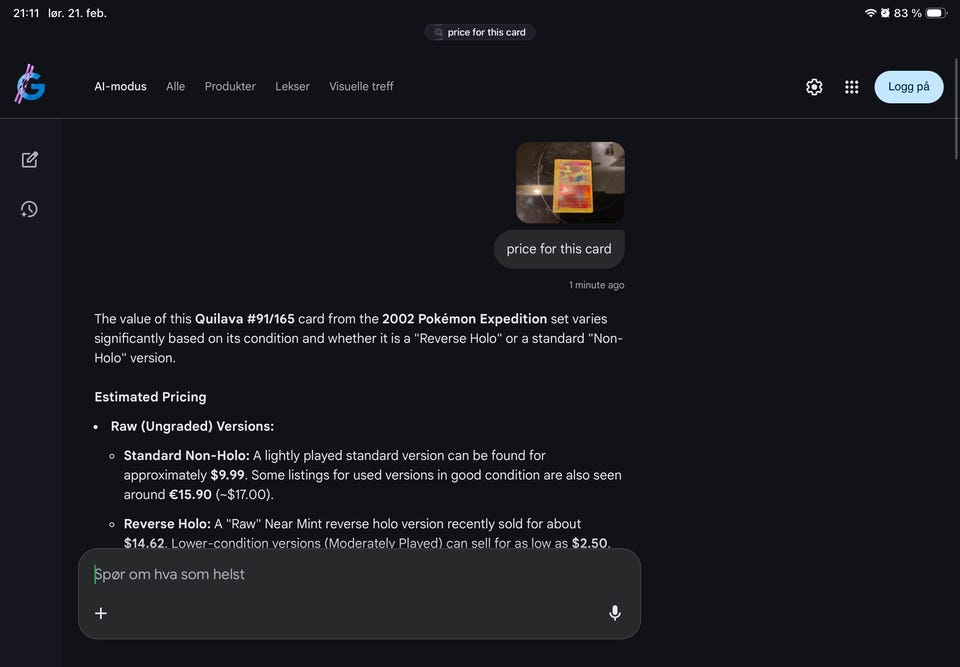The image size is (960, 667).
Task: Click the '1 minute ago' timestamp
Action: point(596,285)
